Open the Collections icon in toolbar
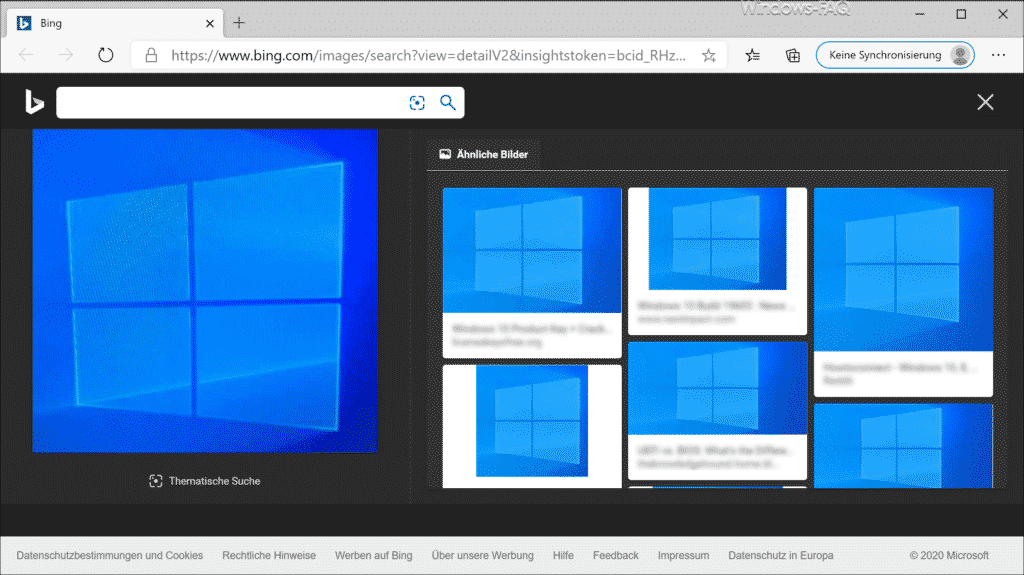Image resolution: width=1024 pixels, height=575 pixels. pos(792,56)
